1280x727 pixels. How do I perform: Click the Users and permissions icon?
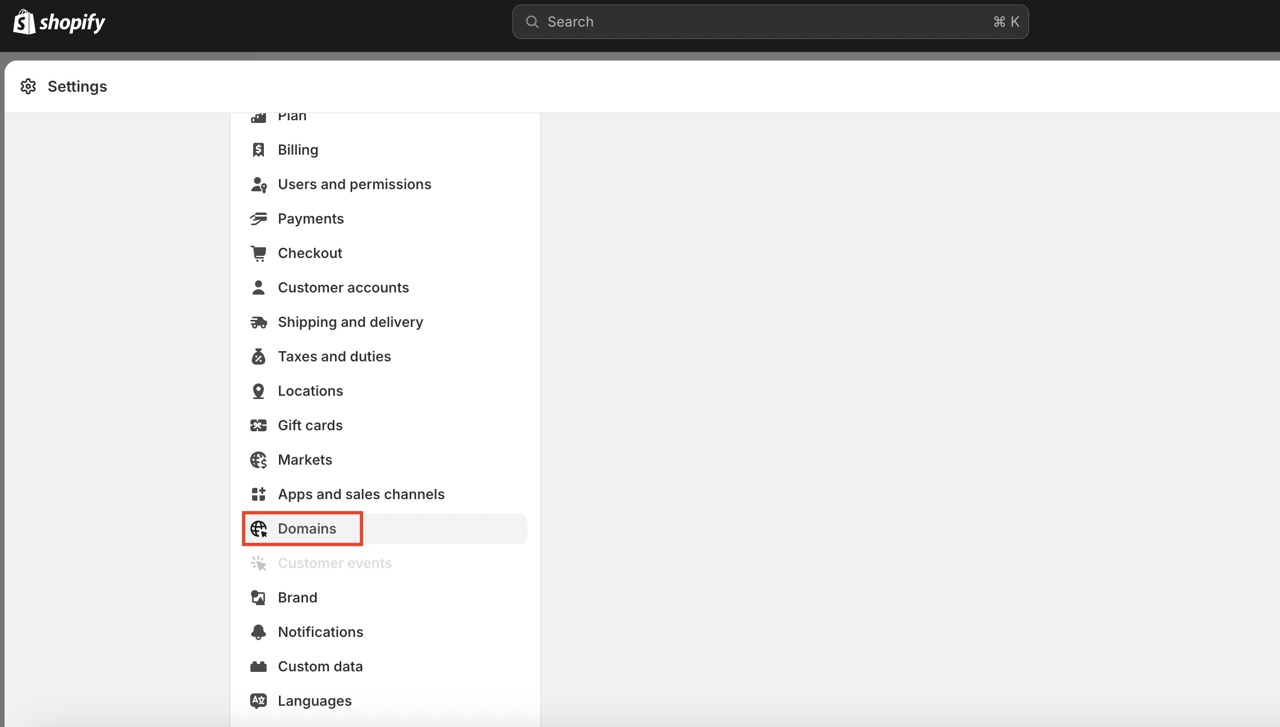[259, 184]
